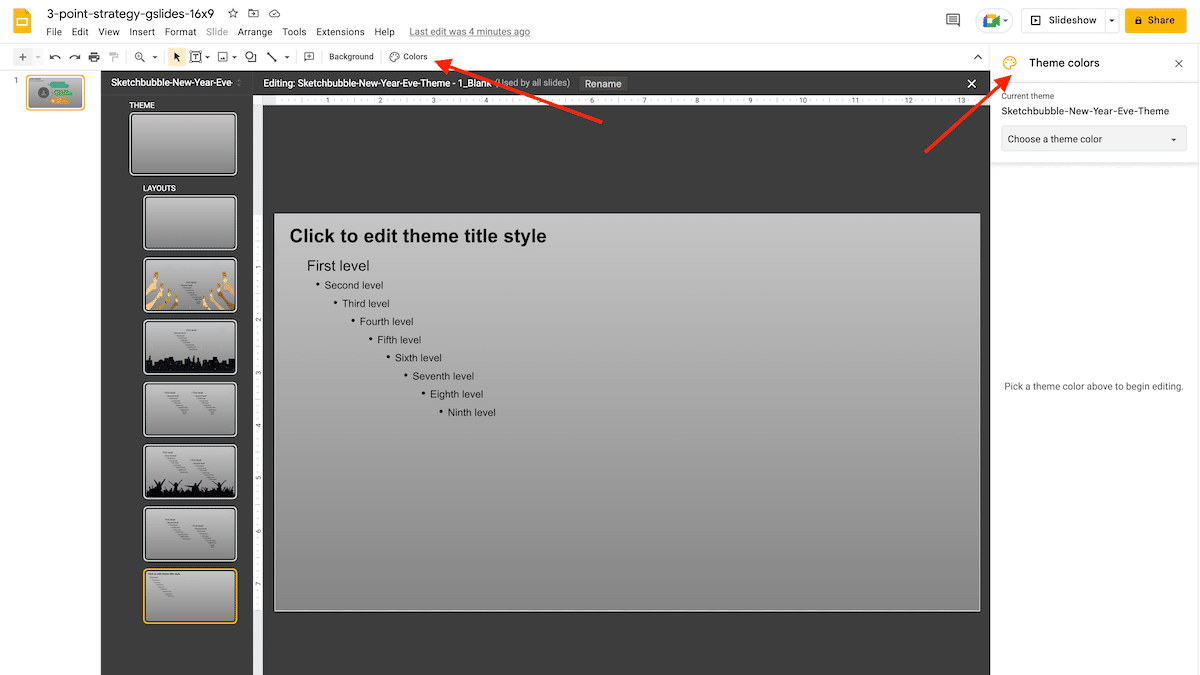Click the Rename button
1200x675 pixels.
602,83
